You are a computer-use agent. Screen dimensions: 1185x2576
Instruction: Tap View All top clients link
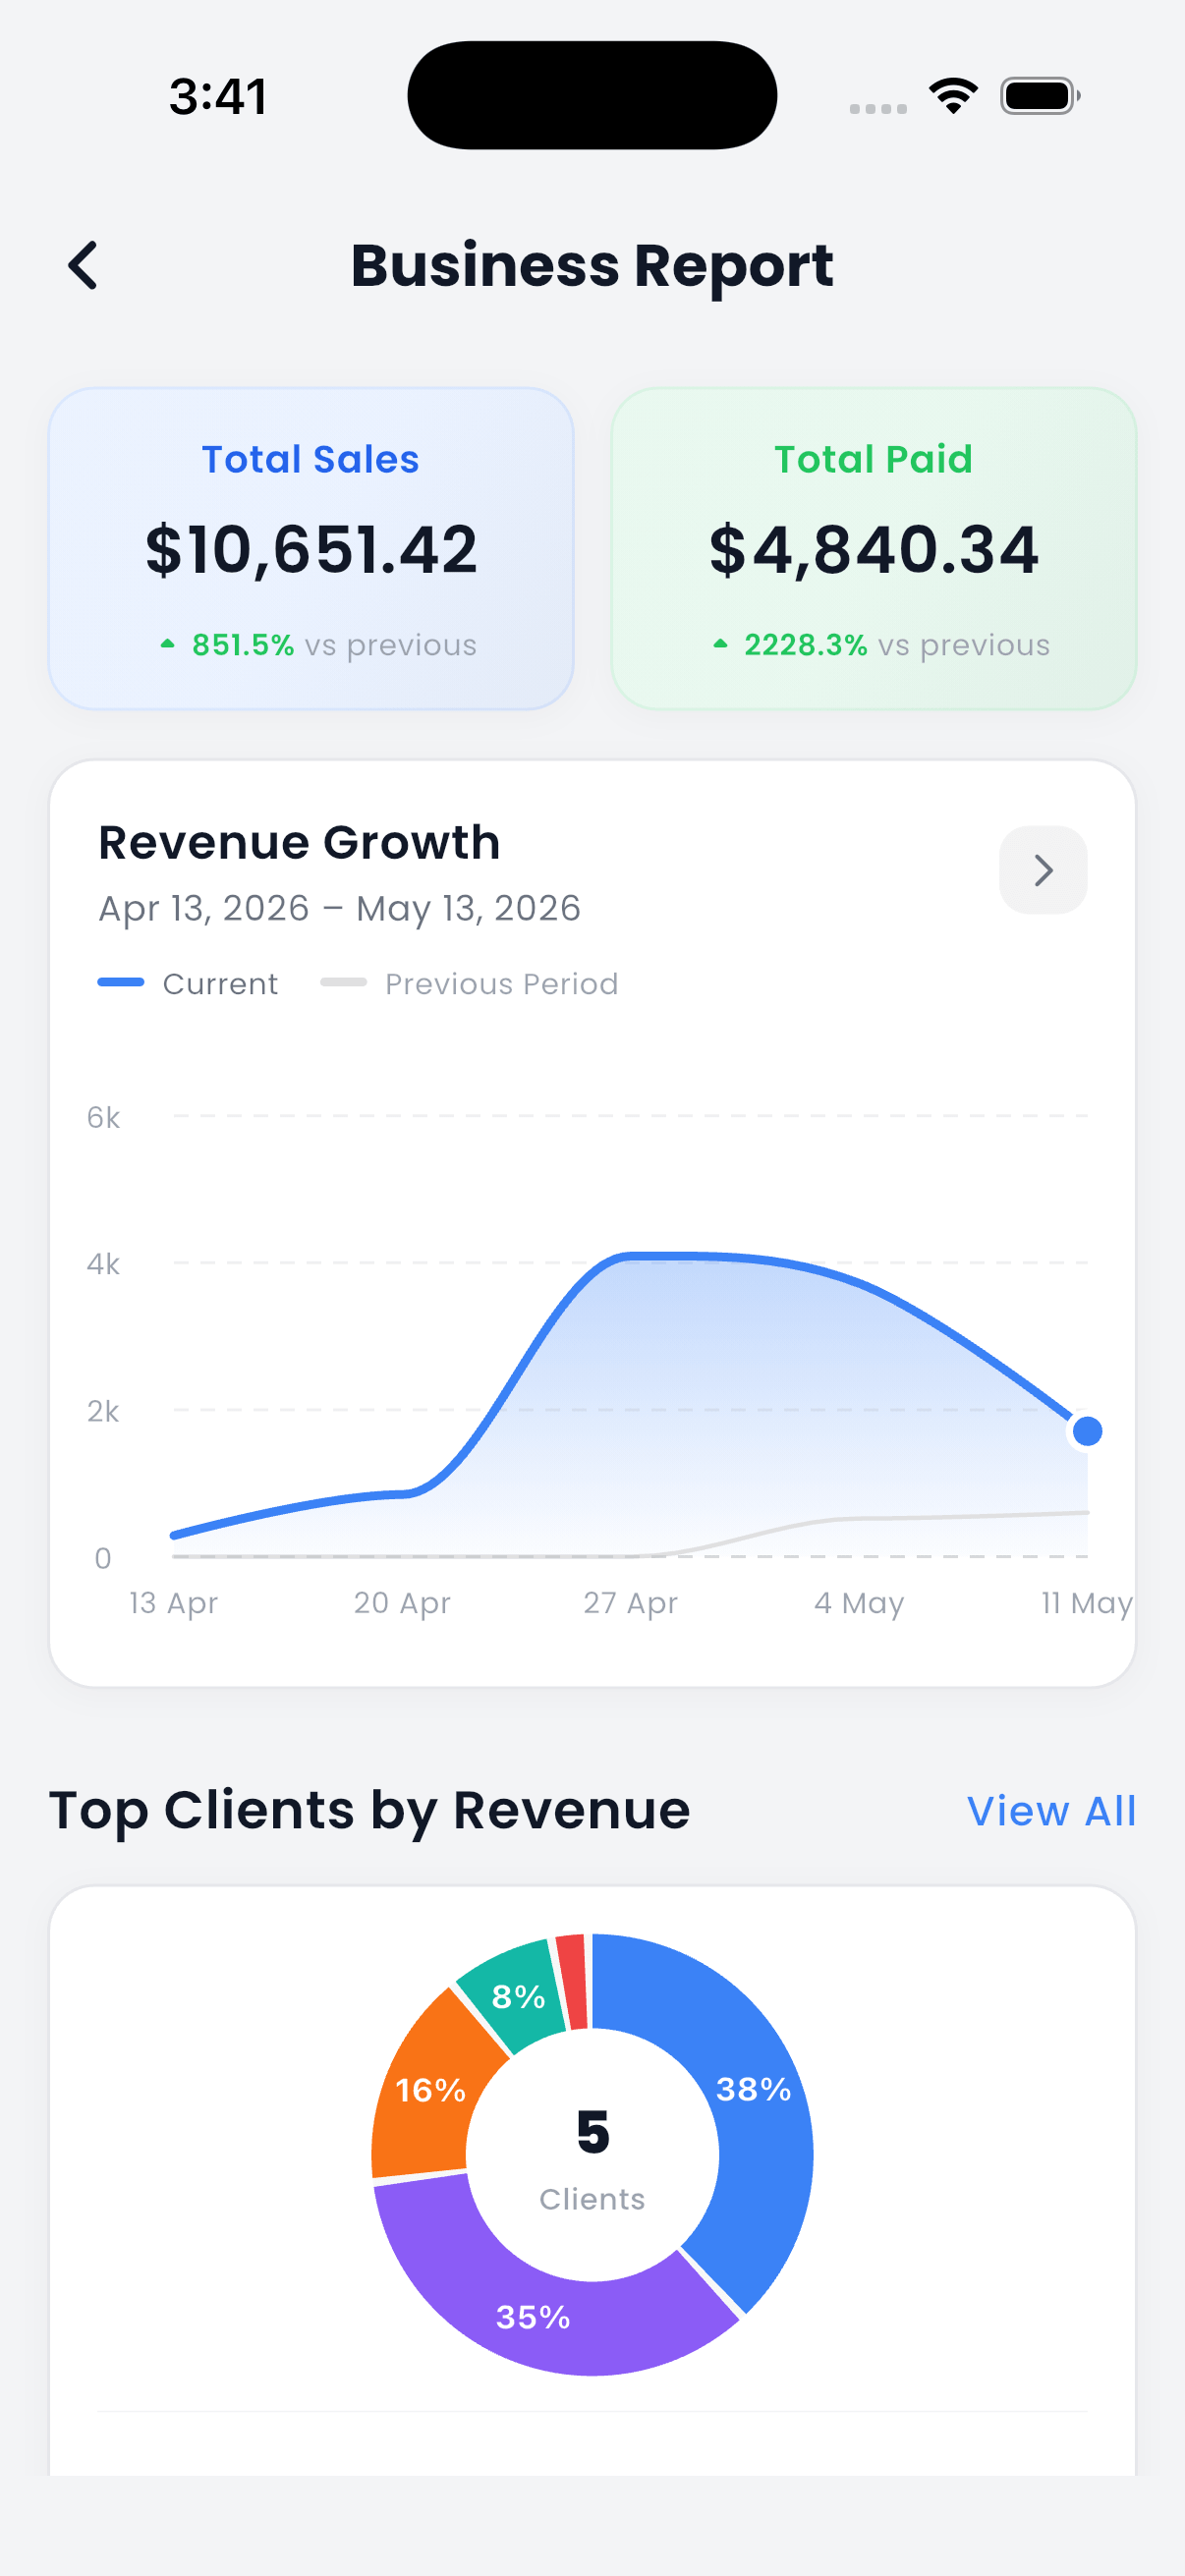1051,1811
